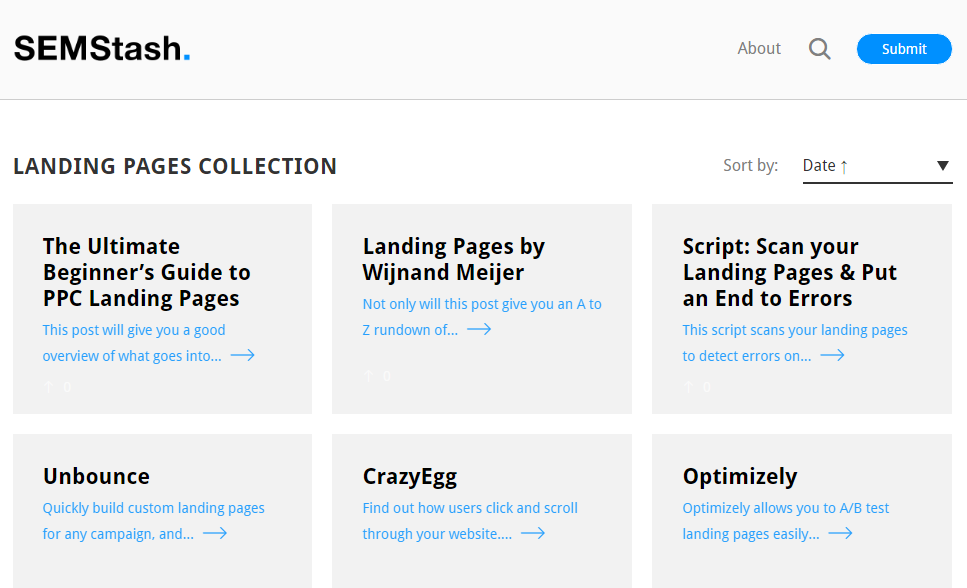The width and height of the screenshot is (967, 588).
Task: Click the 'Sort by:' label
Action: point(751,165)
